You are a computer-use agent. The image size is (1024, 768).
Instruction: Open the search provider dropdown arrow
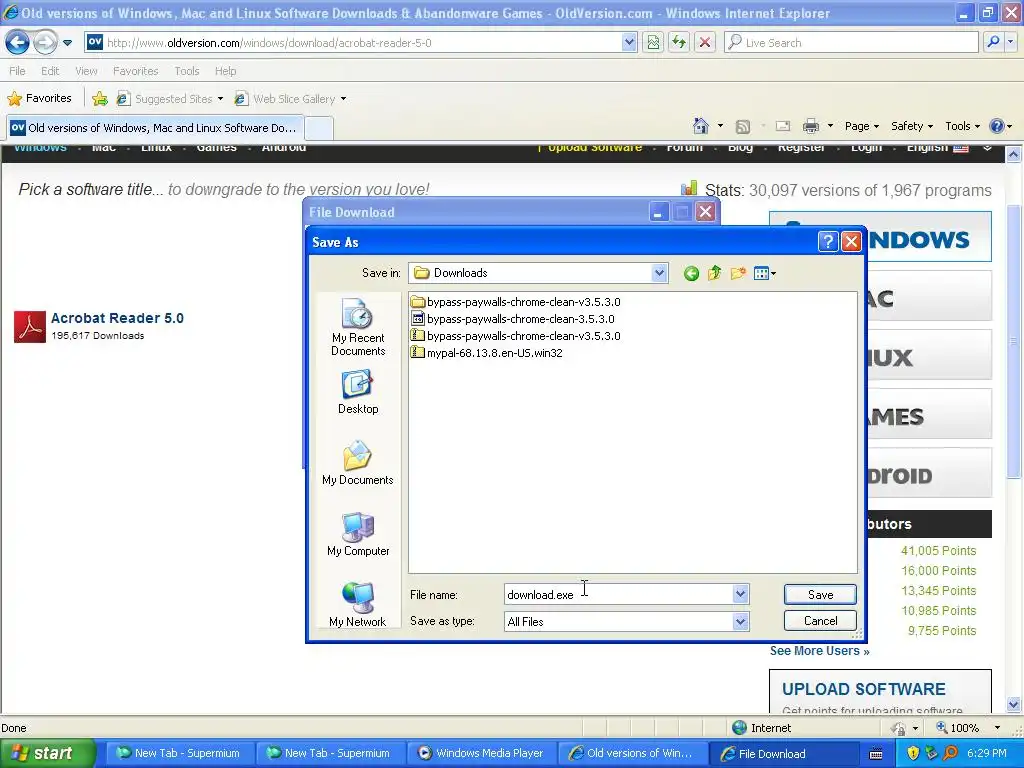(1011, 43)
